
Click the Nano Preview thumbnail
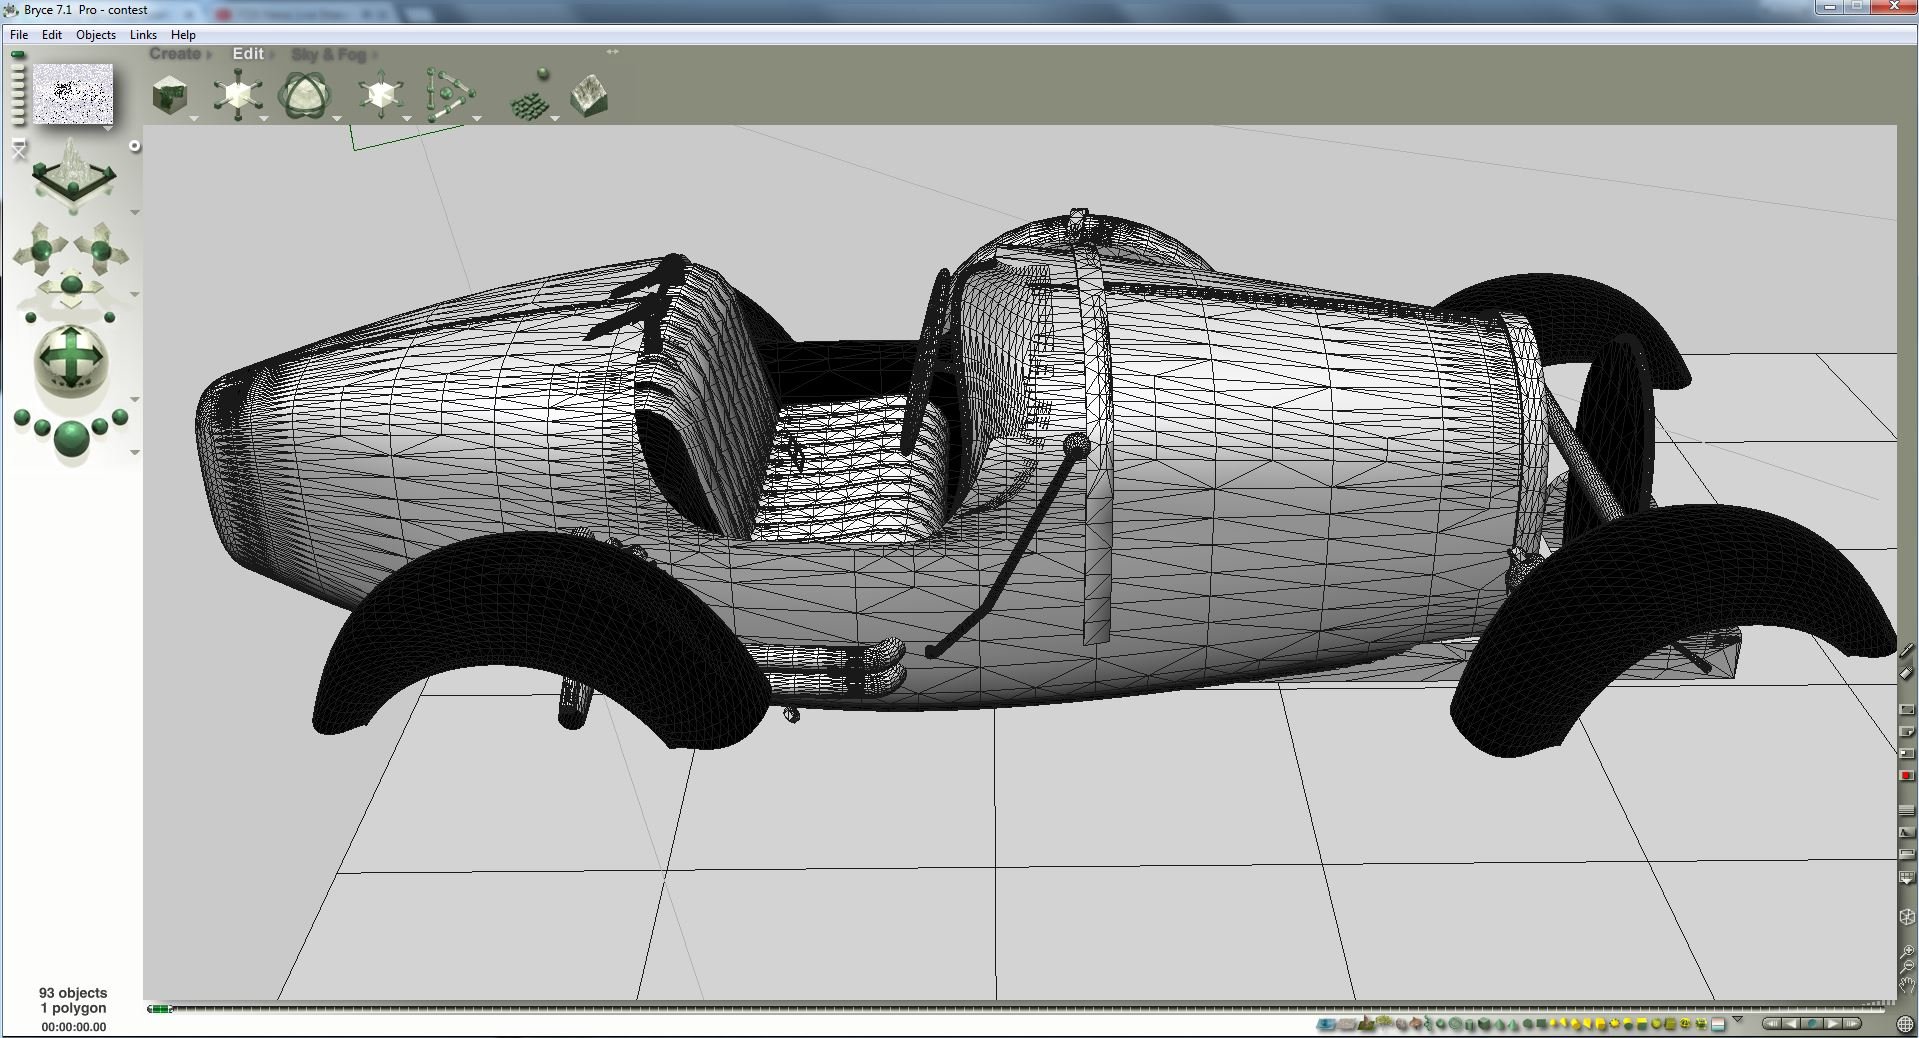pyautogui.click(x=73, y=95)
